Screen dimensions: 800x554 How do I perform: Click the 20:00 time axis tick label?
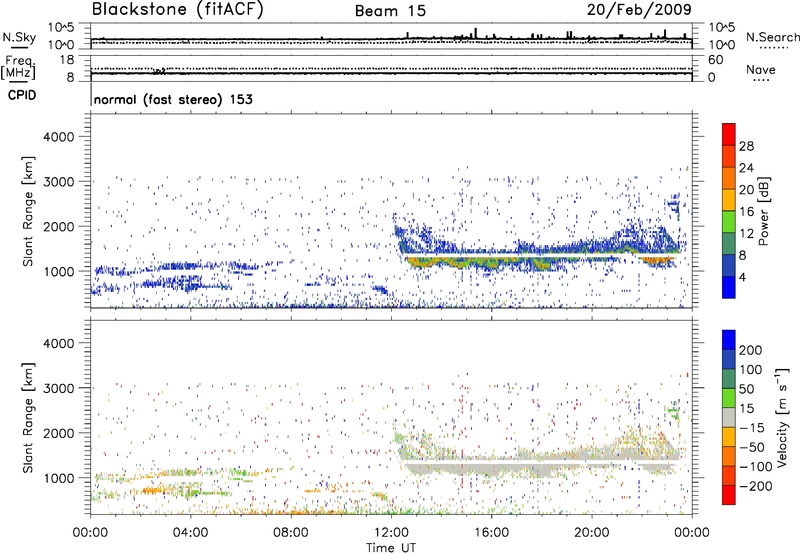591,533
